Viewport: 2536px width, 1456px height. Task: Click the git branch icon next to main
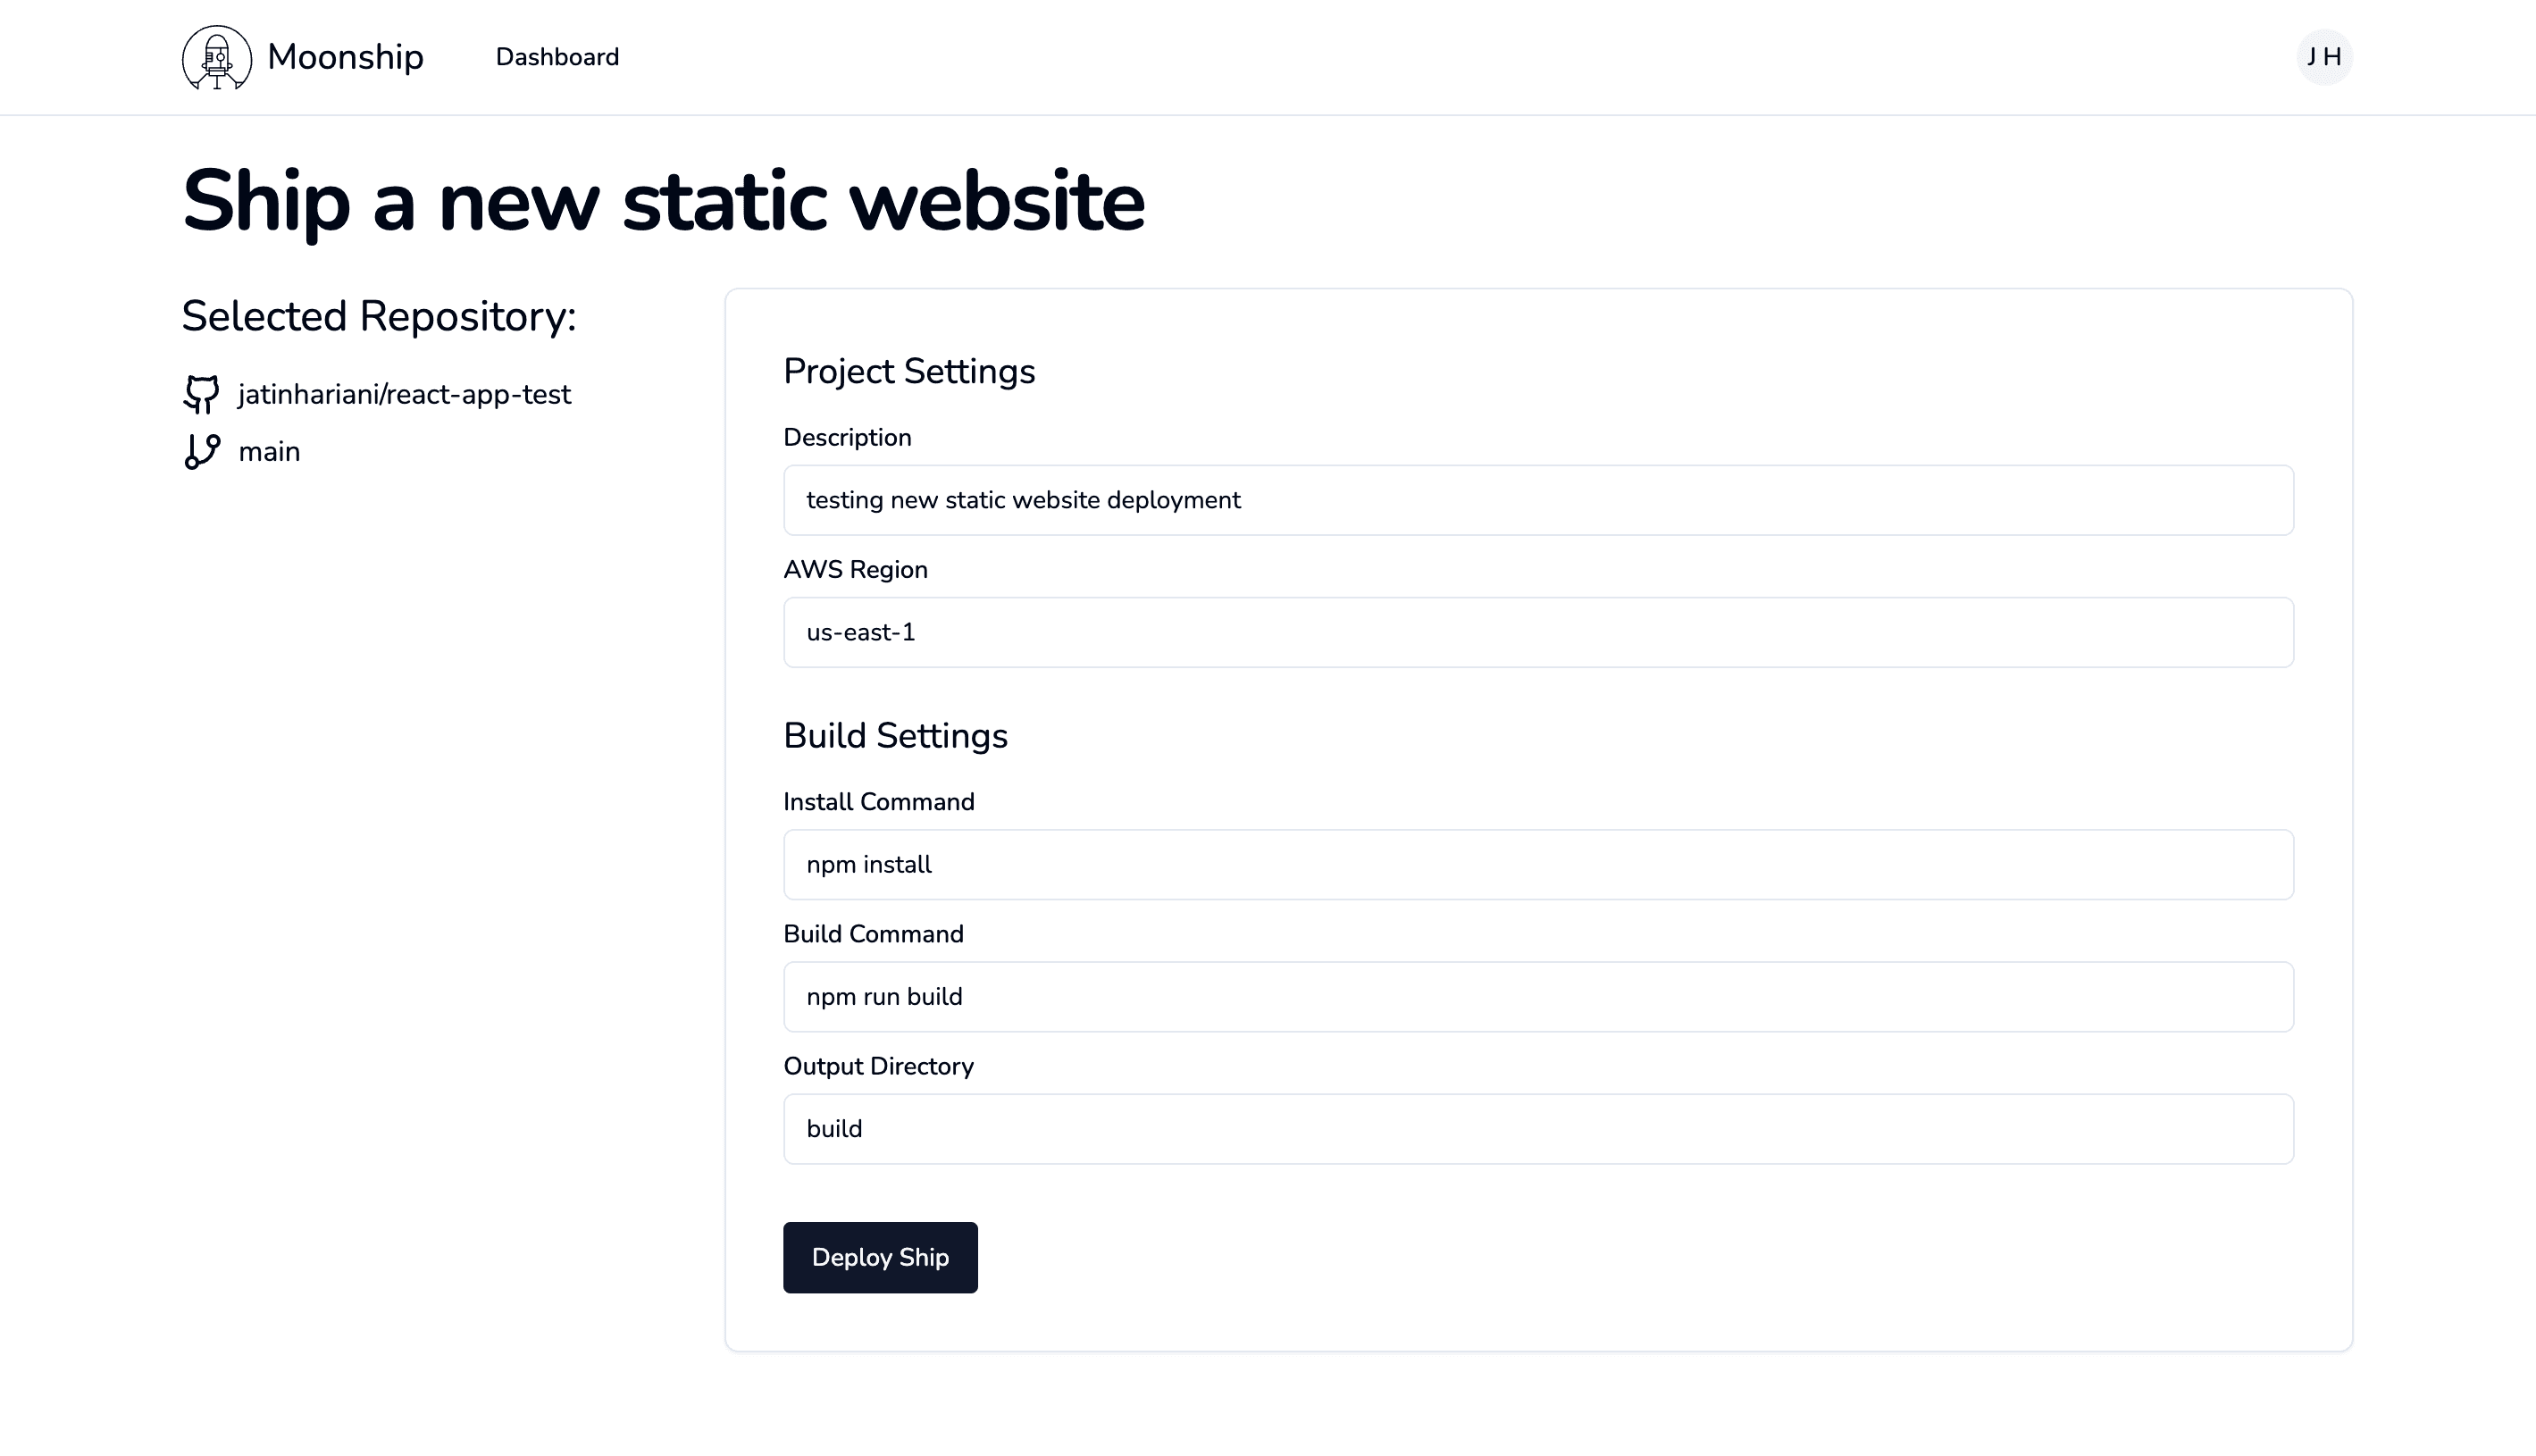(x=202, y=451)
